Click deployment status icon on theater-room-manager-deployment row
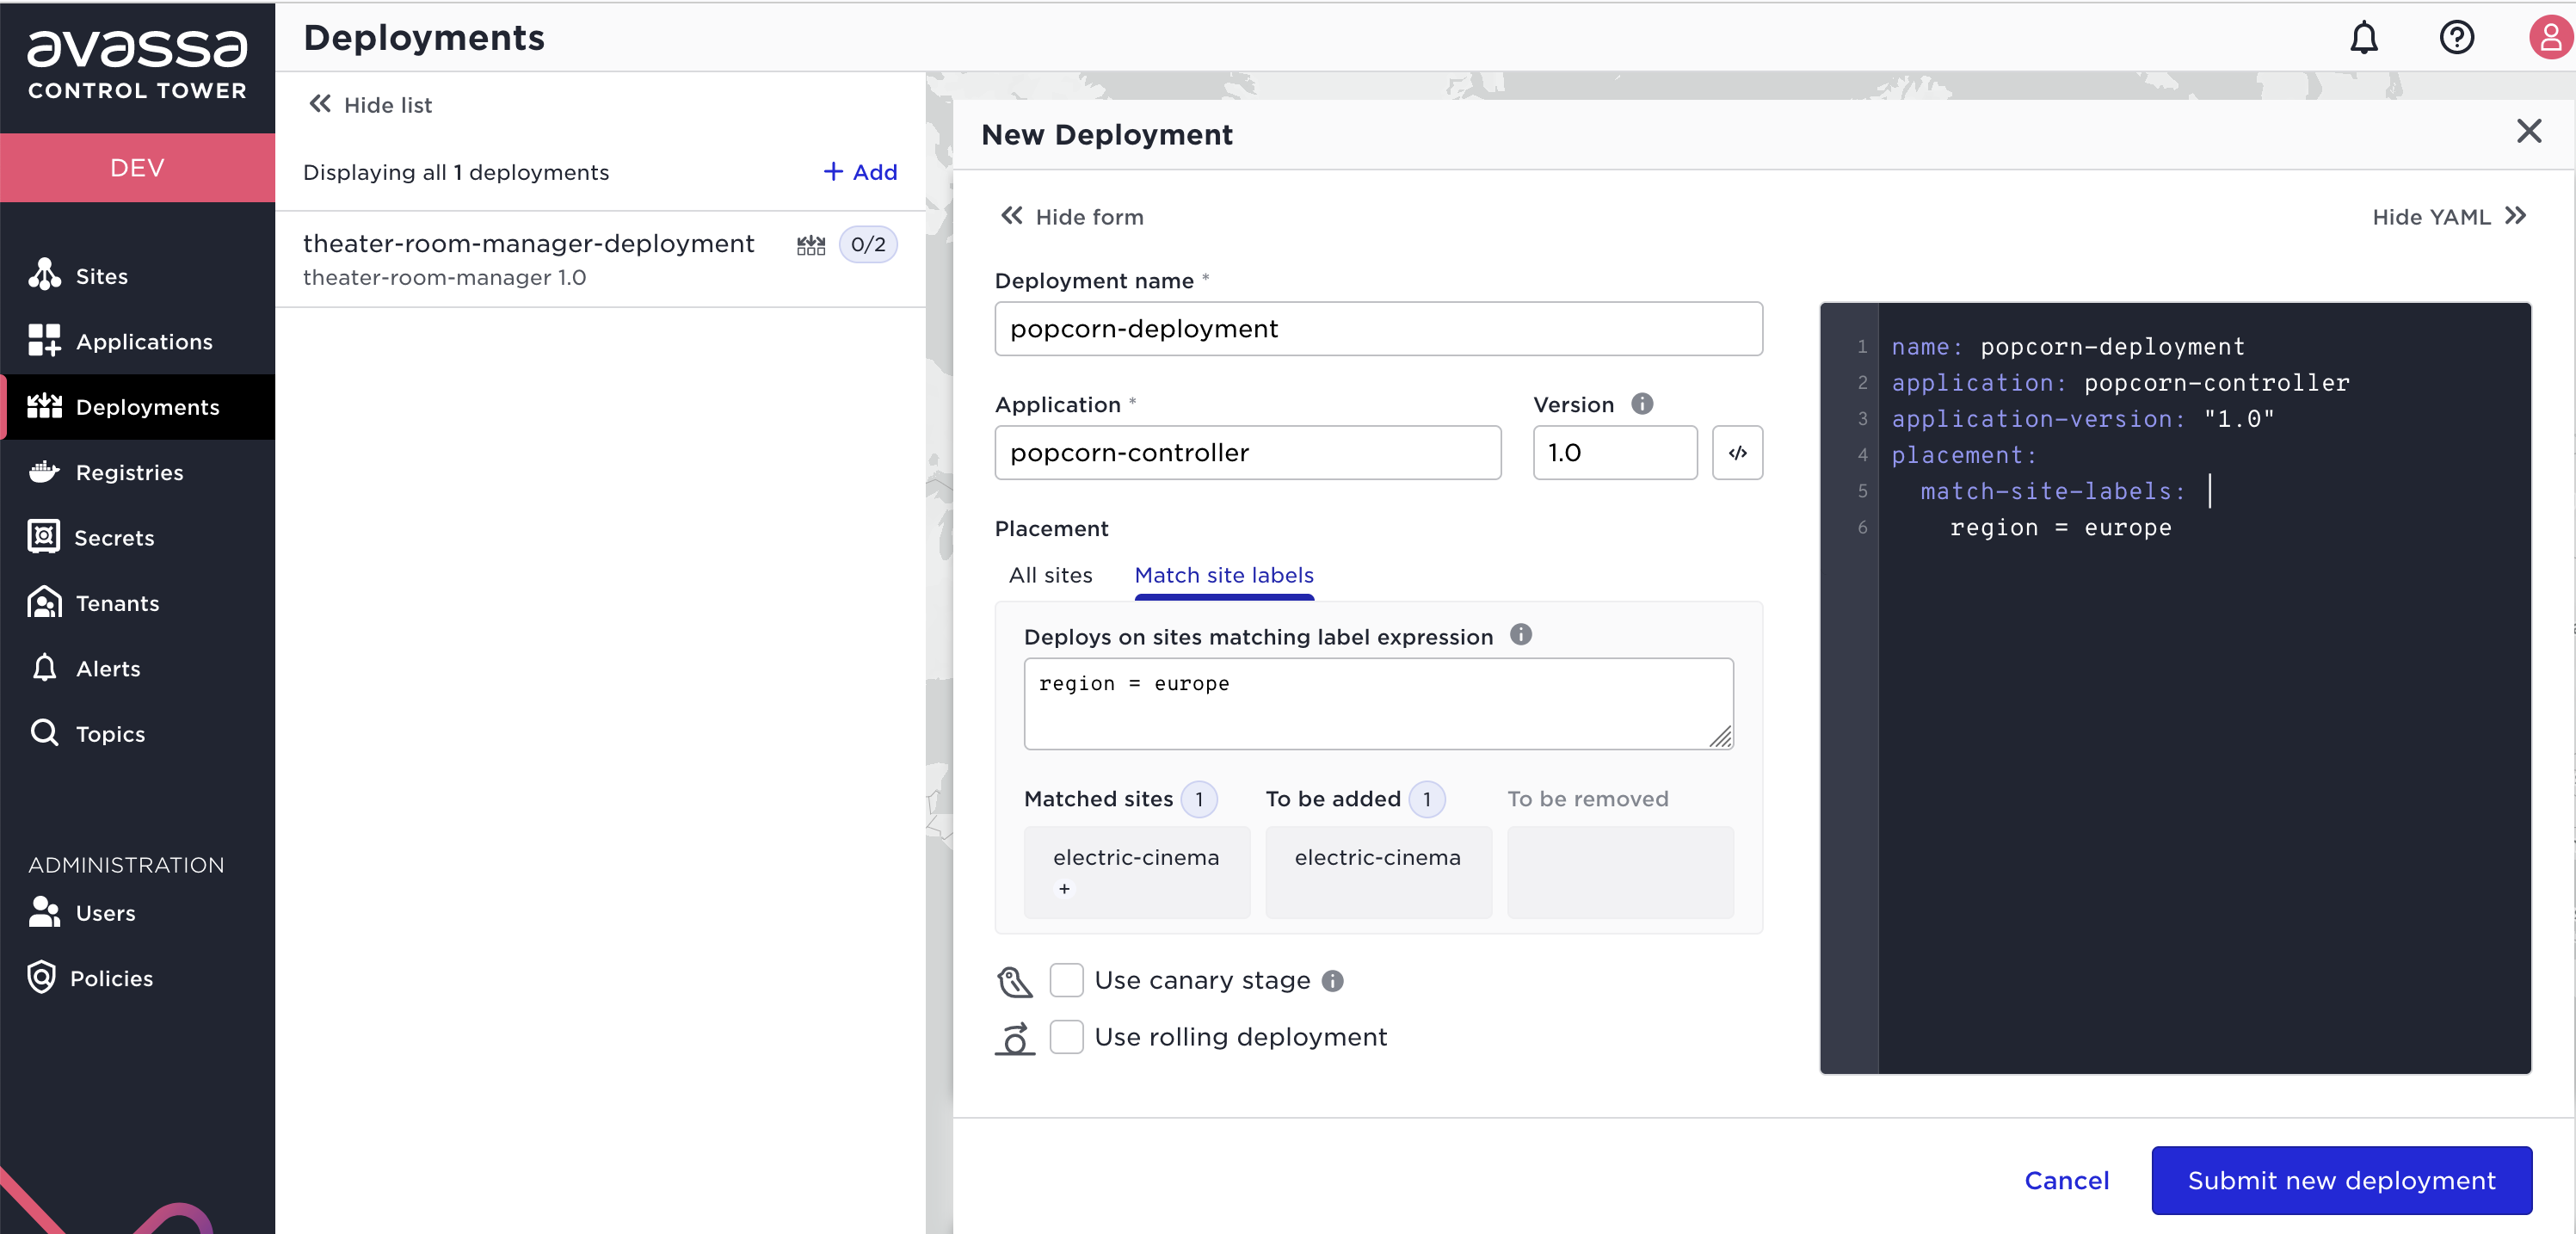2576x1234 pixels. click(810, 245)
